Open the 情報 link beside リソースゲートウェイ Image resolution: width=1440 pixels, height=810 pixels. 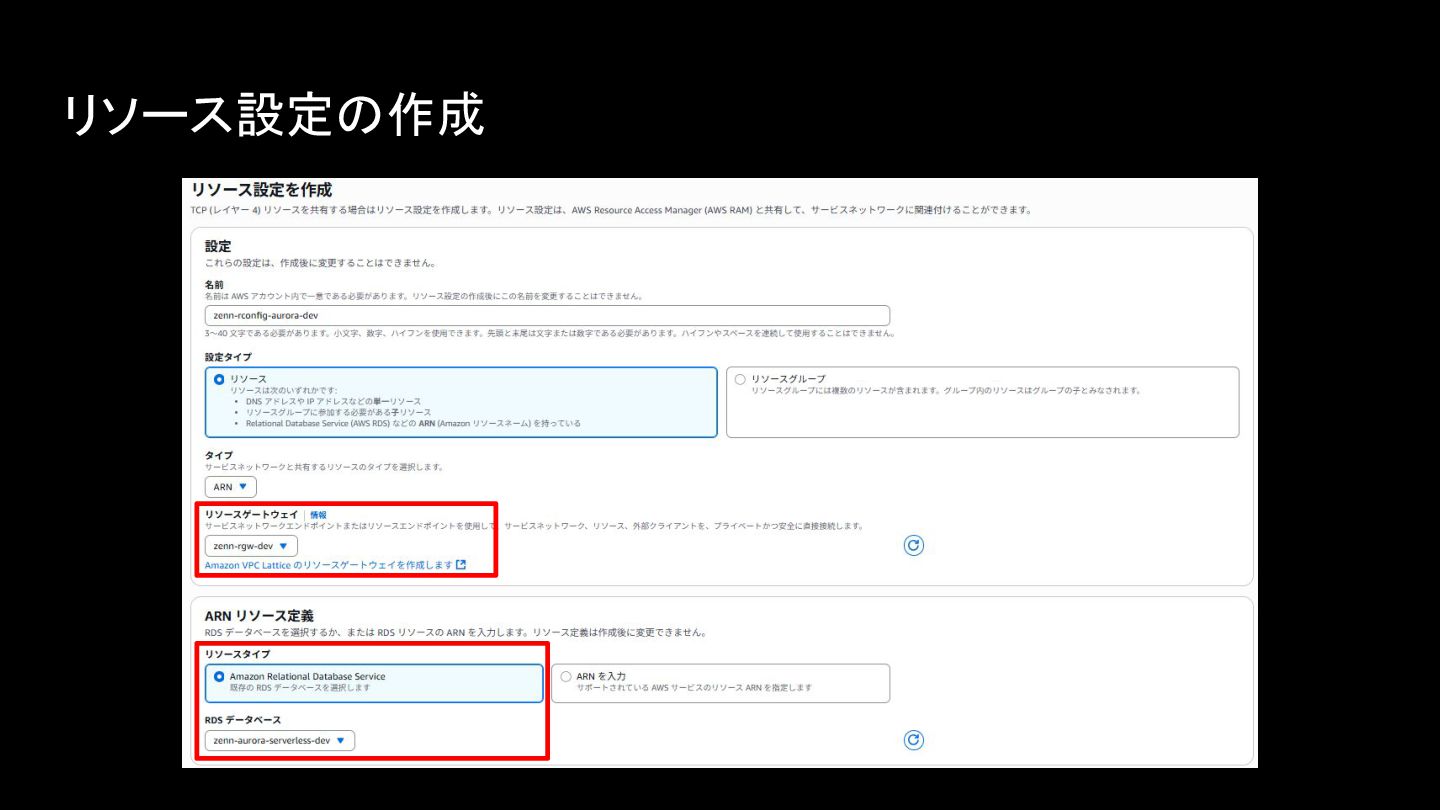pyautogui.click(x=318, y=515)
